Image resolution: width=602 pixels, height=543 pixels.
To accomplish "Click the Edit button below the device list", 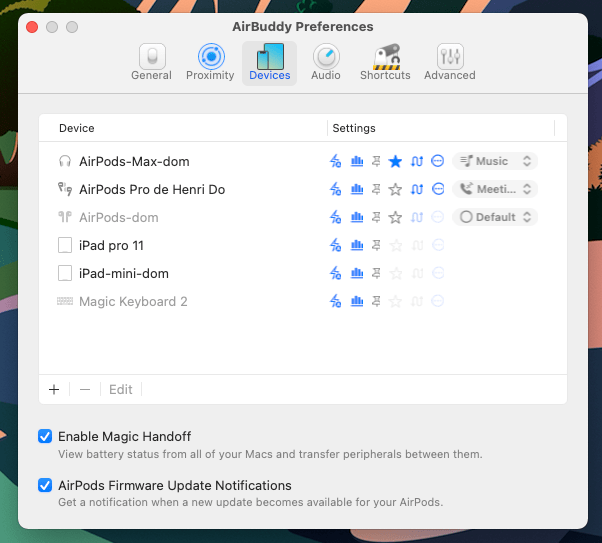I will coord(121,389).
